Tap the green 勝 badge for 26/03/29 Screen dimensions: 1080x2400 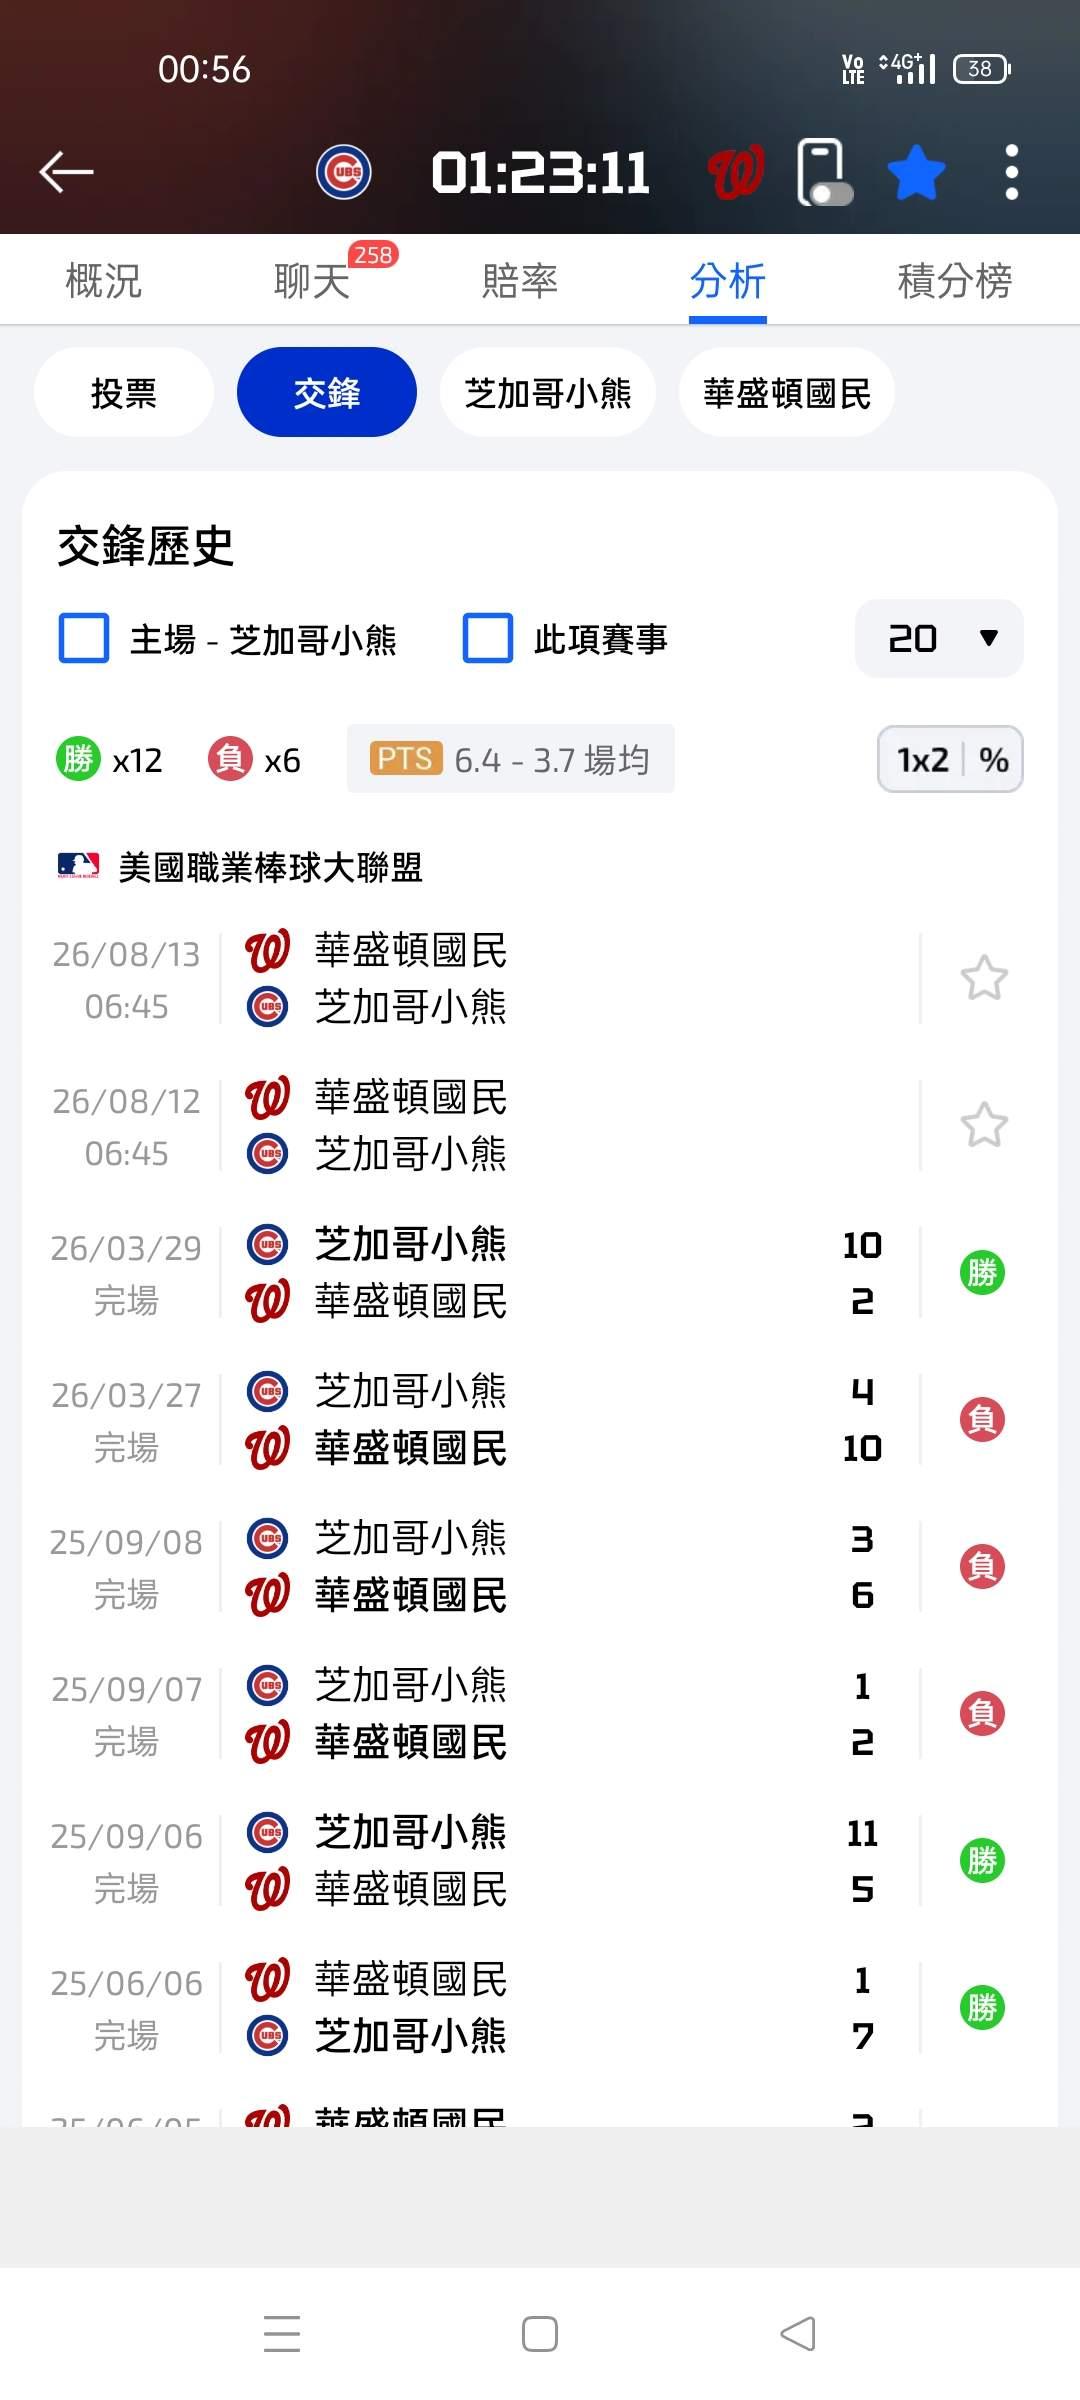pos(982,1273)
